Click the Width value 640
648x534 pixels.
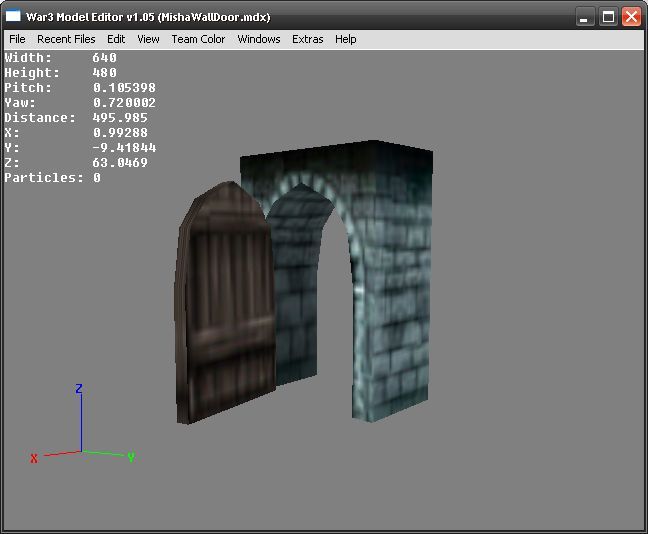[x=105, y=58]
